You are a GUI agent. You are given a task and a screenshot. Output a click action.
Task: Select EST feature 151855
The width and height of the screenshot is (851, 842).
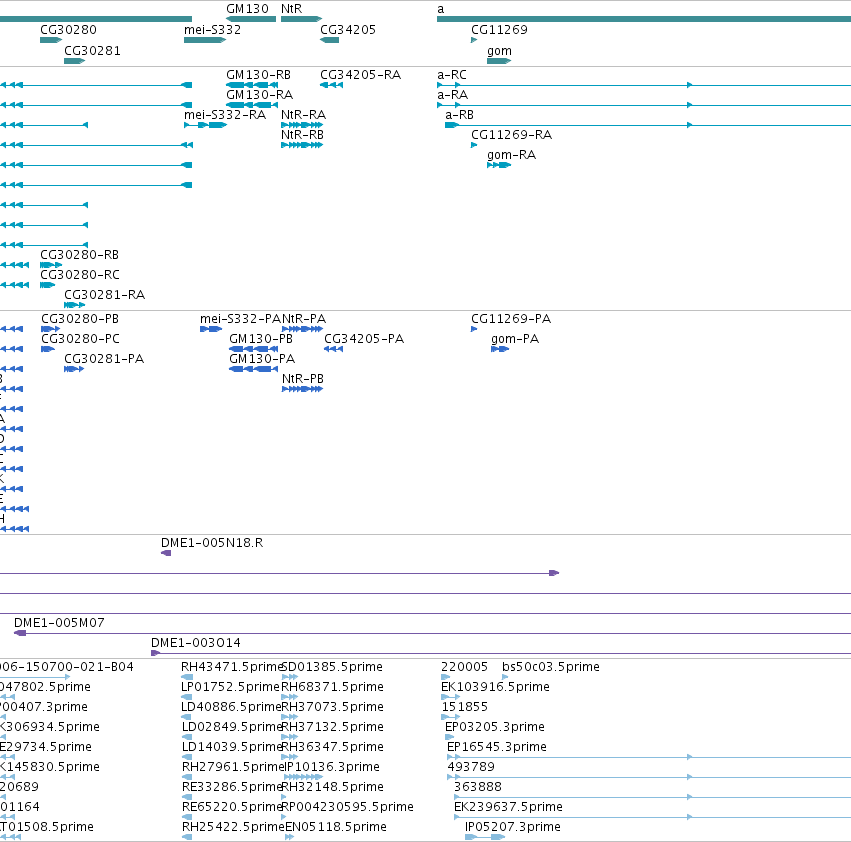[x=450, y=717]
